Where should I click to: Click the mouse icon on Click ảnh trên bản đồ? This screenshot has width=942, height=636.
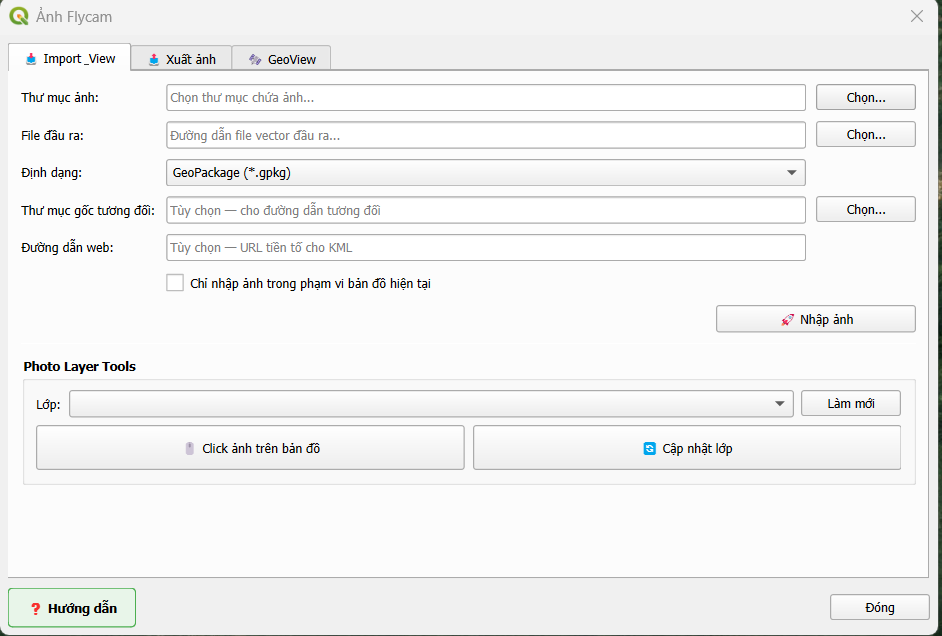tap(190, 449)
